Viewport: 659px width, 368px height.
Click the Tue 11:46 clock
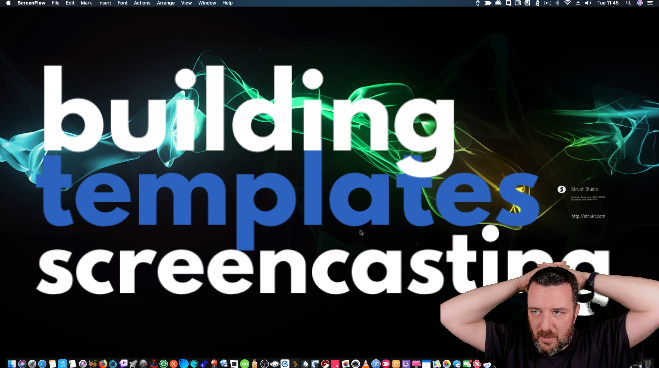point(608,3)
